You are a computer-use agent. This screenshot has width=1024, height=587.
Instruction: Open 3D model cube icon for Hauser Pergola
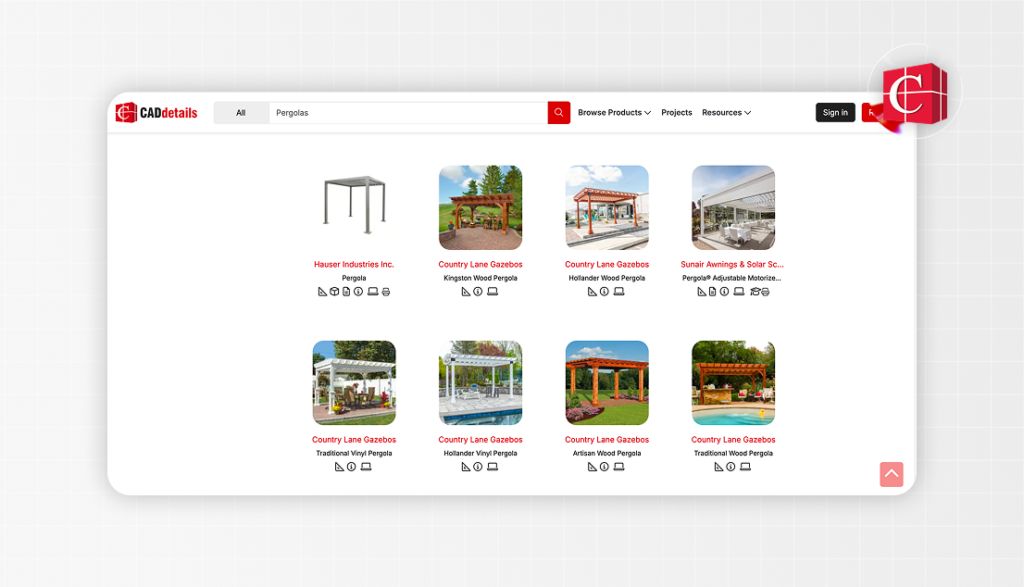[x=334, y=292]
